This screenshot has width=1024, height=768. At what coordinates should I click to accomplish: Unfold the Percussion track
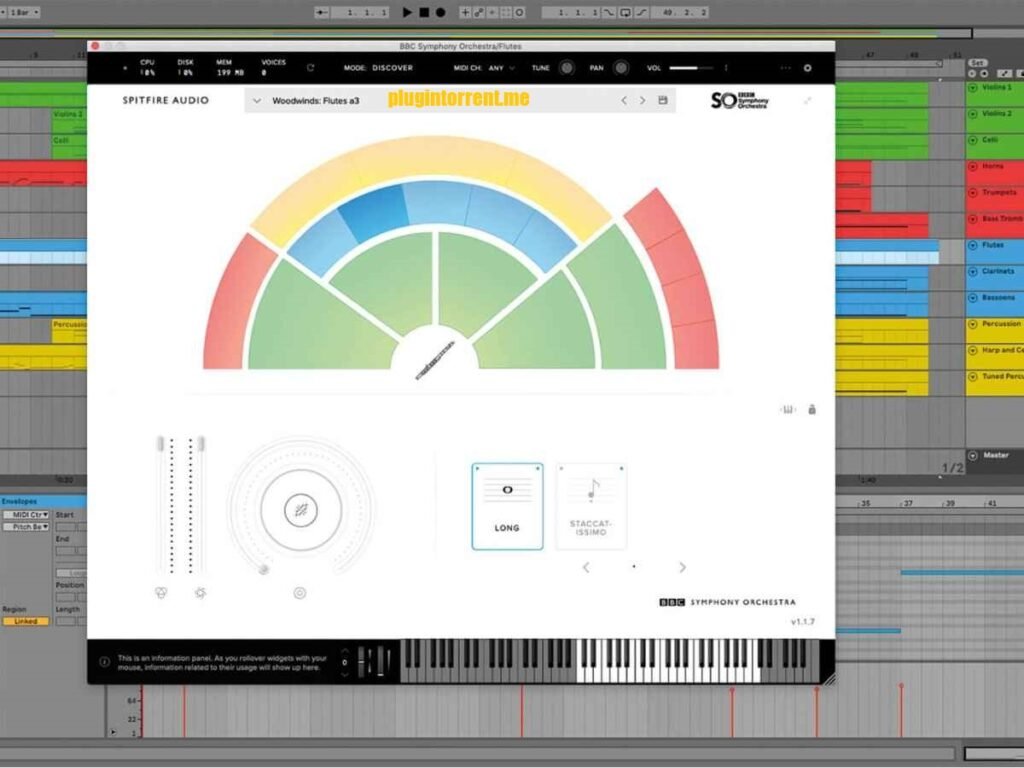point(972,324)
